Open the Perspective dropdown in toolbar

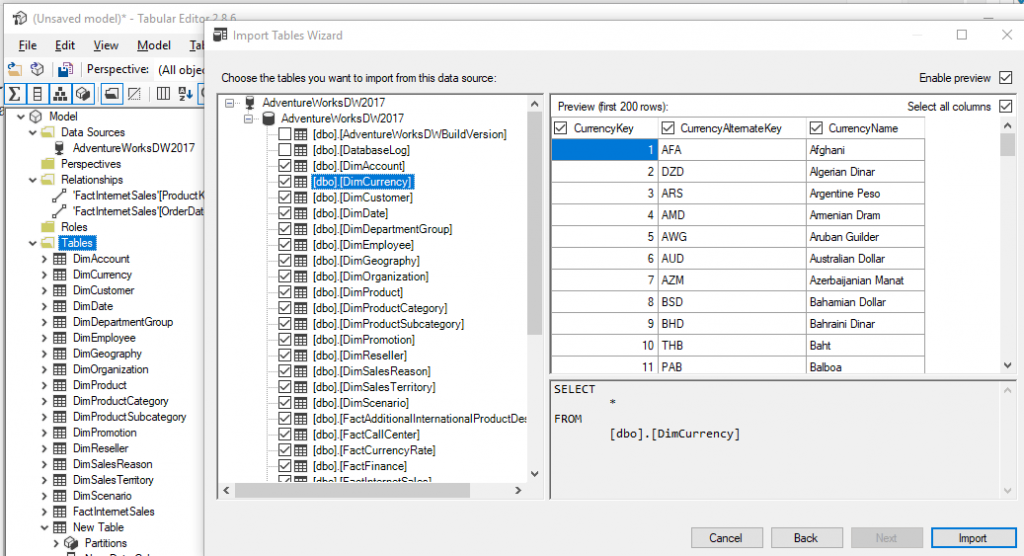[180, 69]
